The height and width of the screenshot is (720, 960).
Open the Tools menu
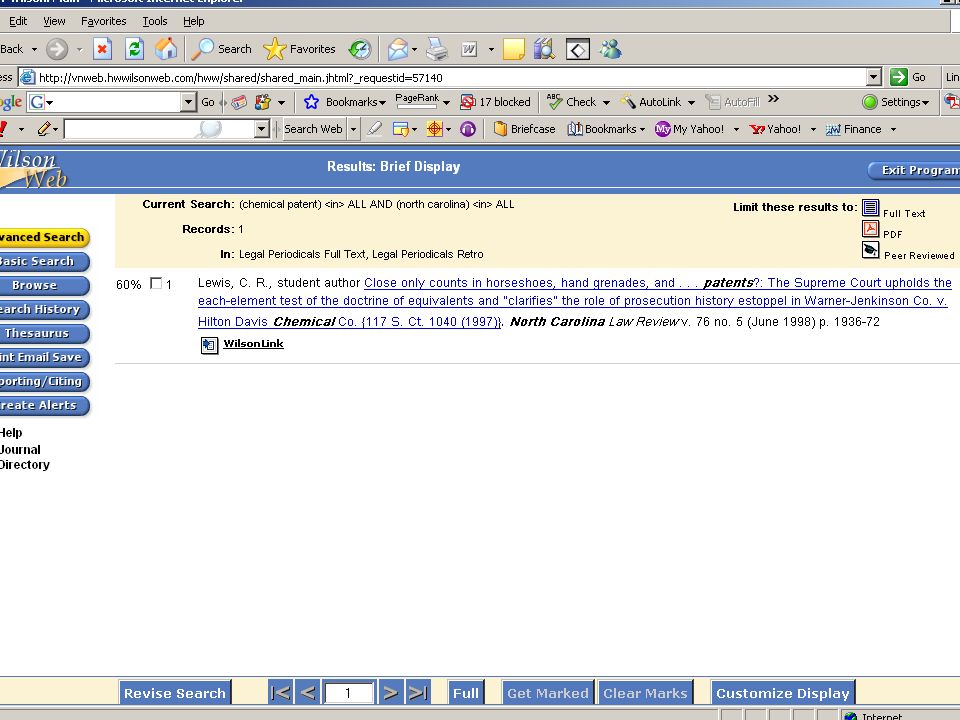154,21
